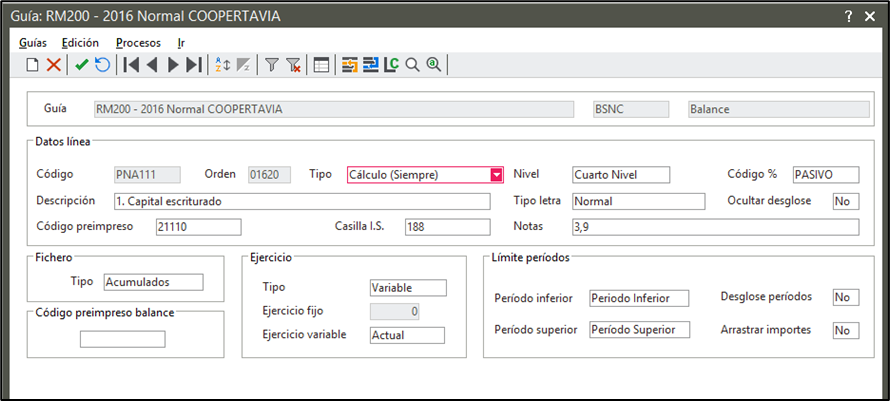This screenshot has width=890, height=401.
Task: Click the Tipo combo box text Cálculo (Siempre)
Action: [x=394, y=175]
